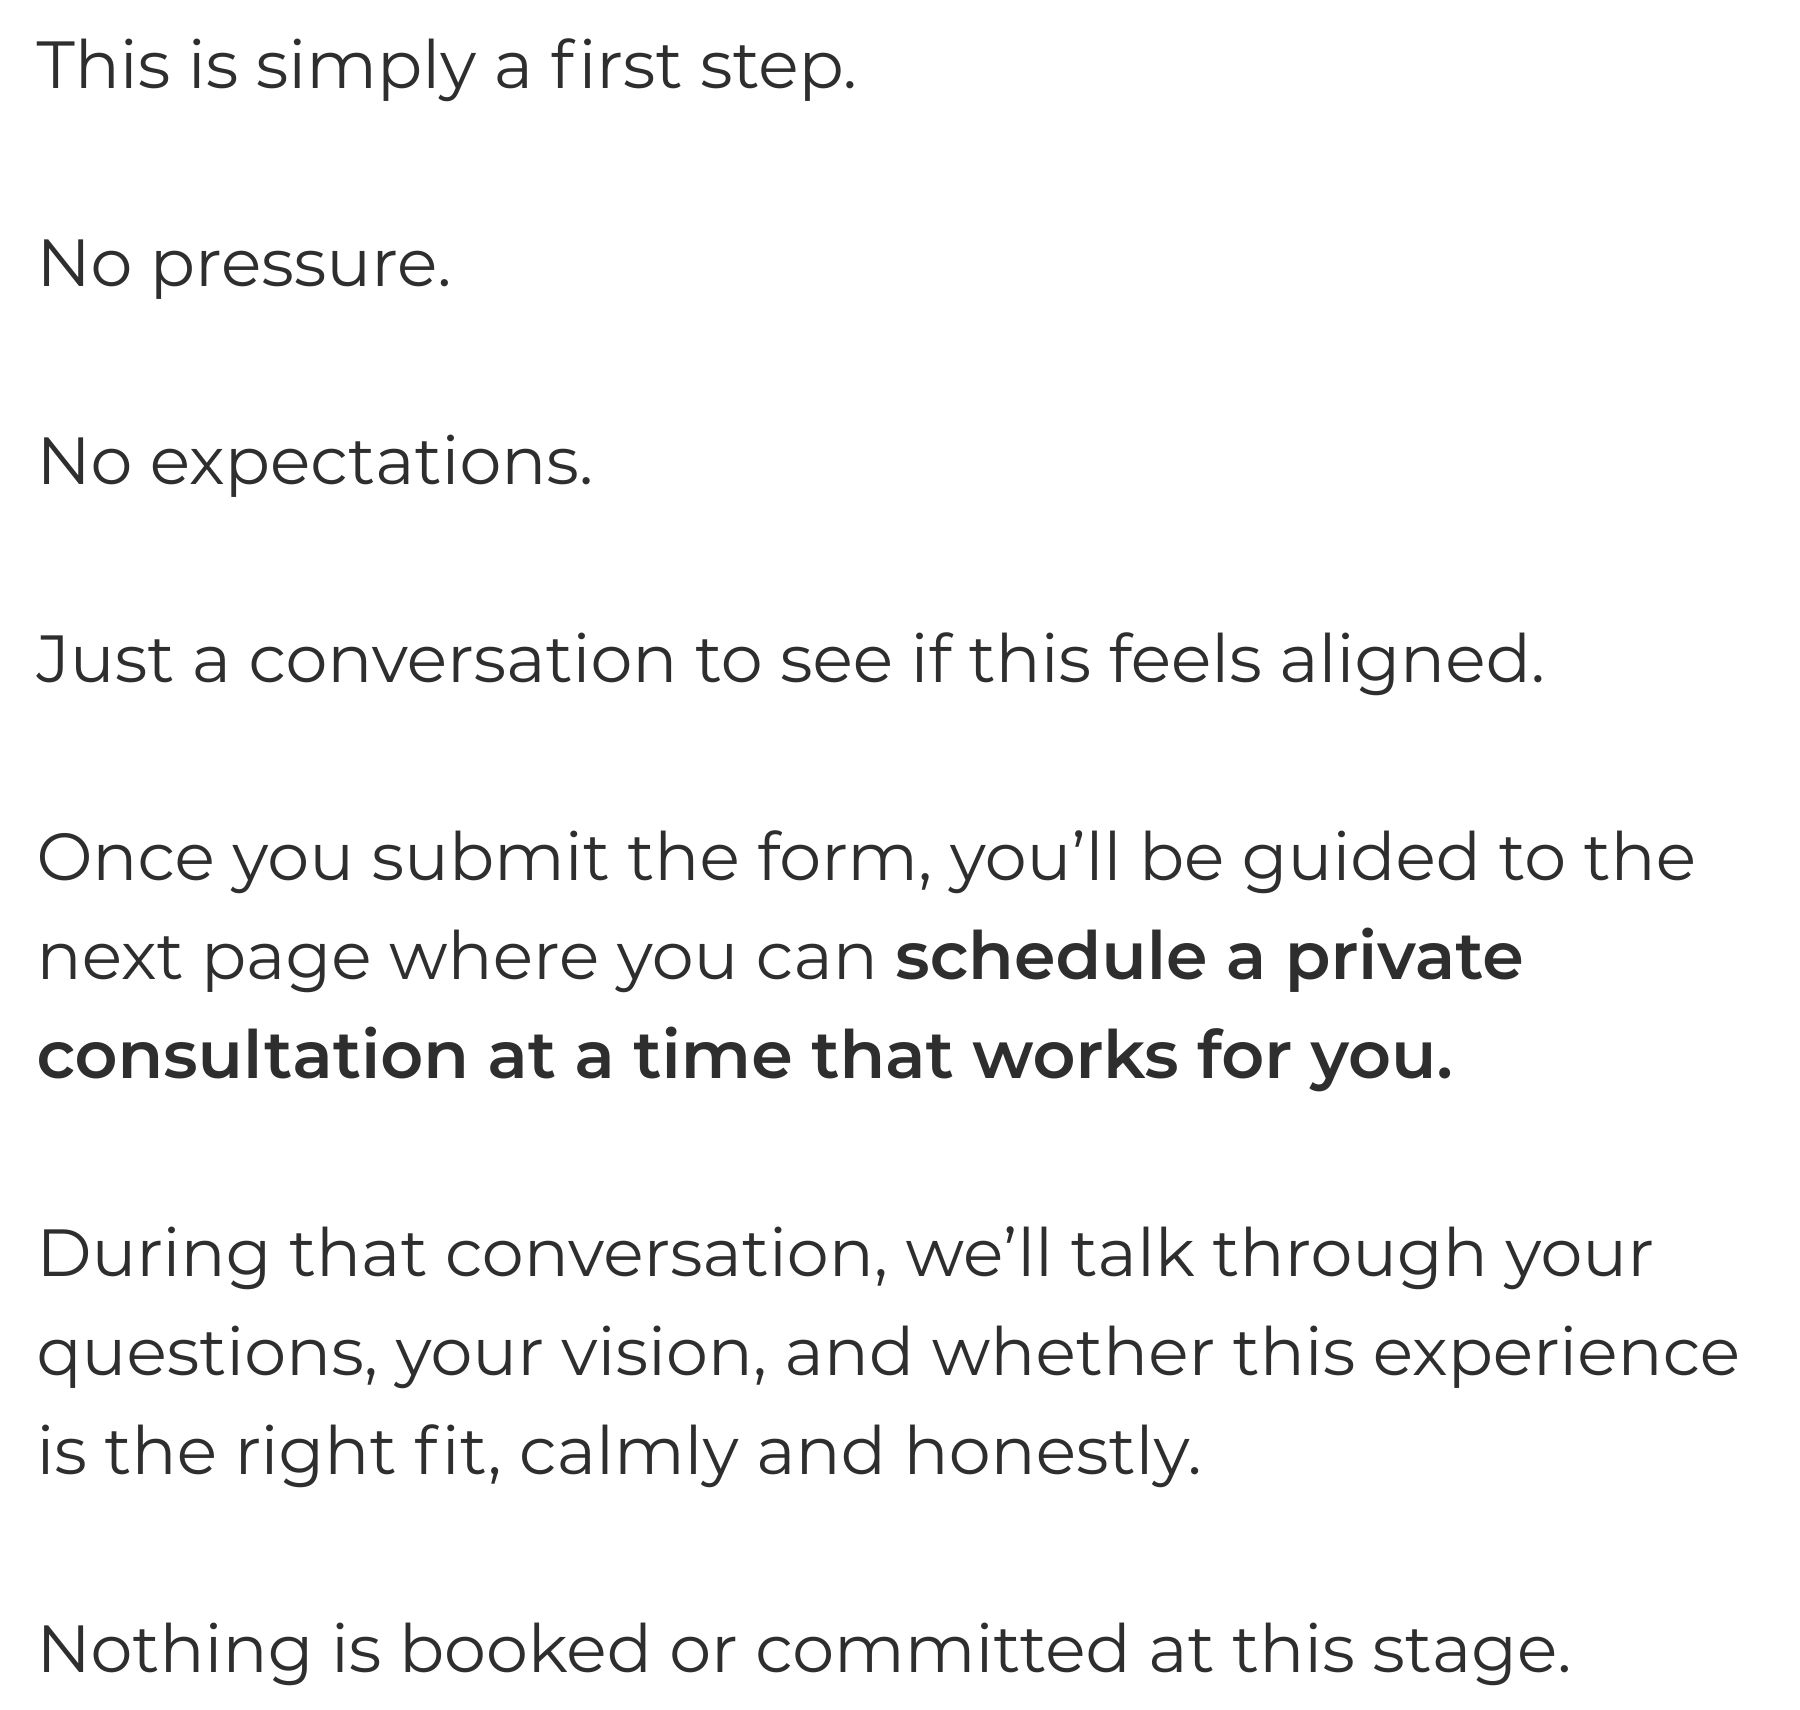
Task: Click the word "aligned"
Action: tap(1412, 660)
